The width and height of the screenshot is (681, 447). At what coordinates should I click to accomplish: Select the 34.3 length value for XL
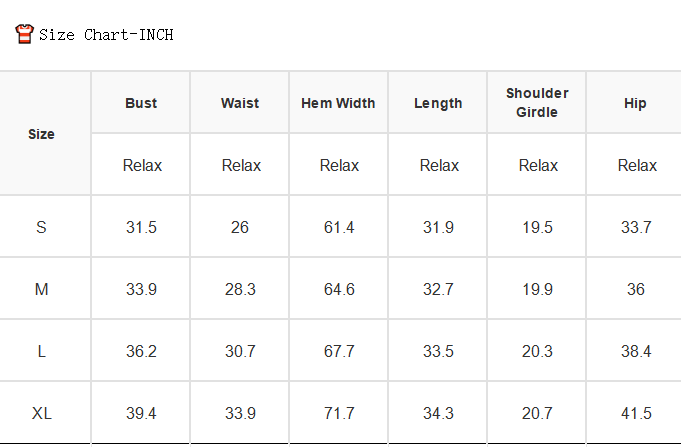pos(438,413)
